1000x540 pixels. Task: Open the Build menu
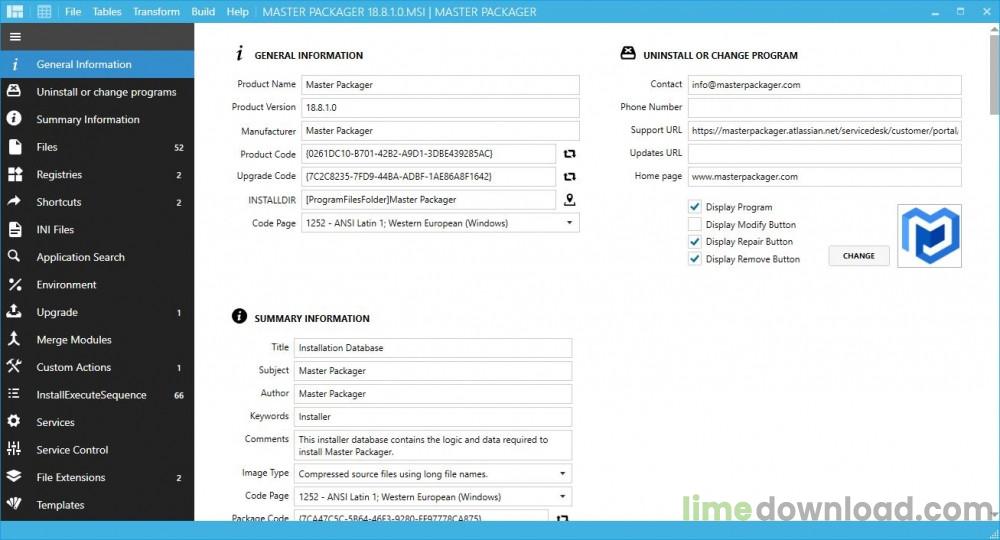pyautogui.click(x=203, y=11)
